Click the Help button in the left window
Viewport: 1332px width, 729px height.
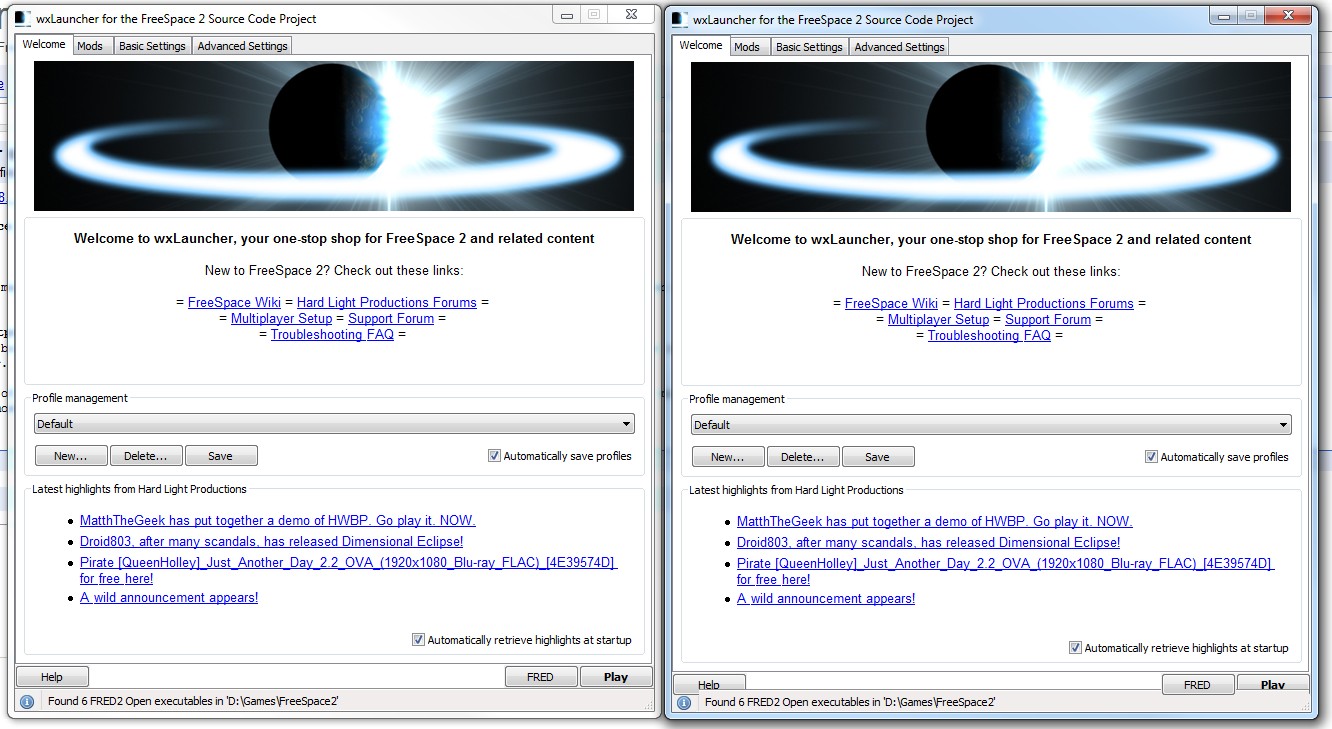pos(52,677)
